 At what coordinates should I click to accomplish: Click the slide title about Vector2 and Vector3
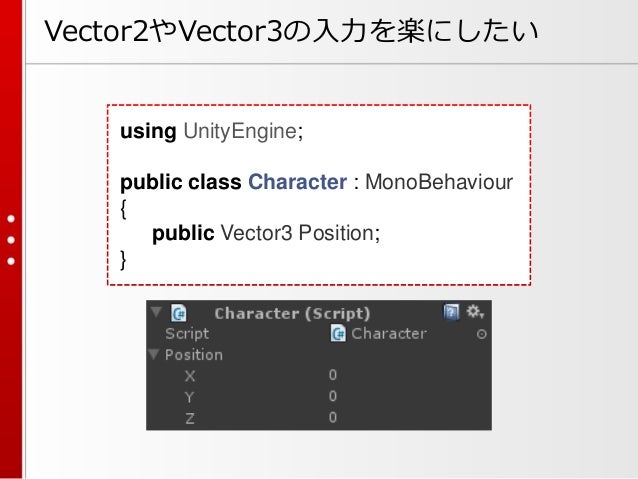(291, 31)
